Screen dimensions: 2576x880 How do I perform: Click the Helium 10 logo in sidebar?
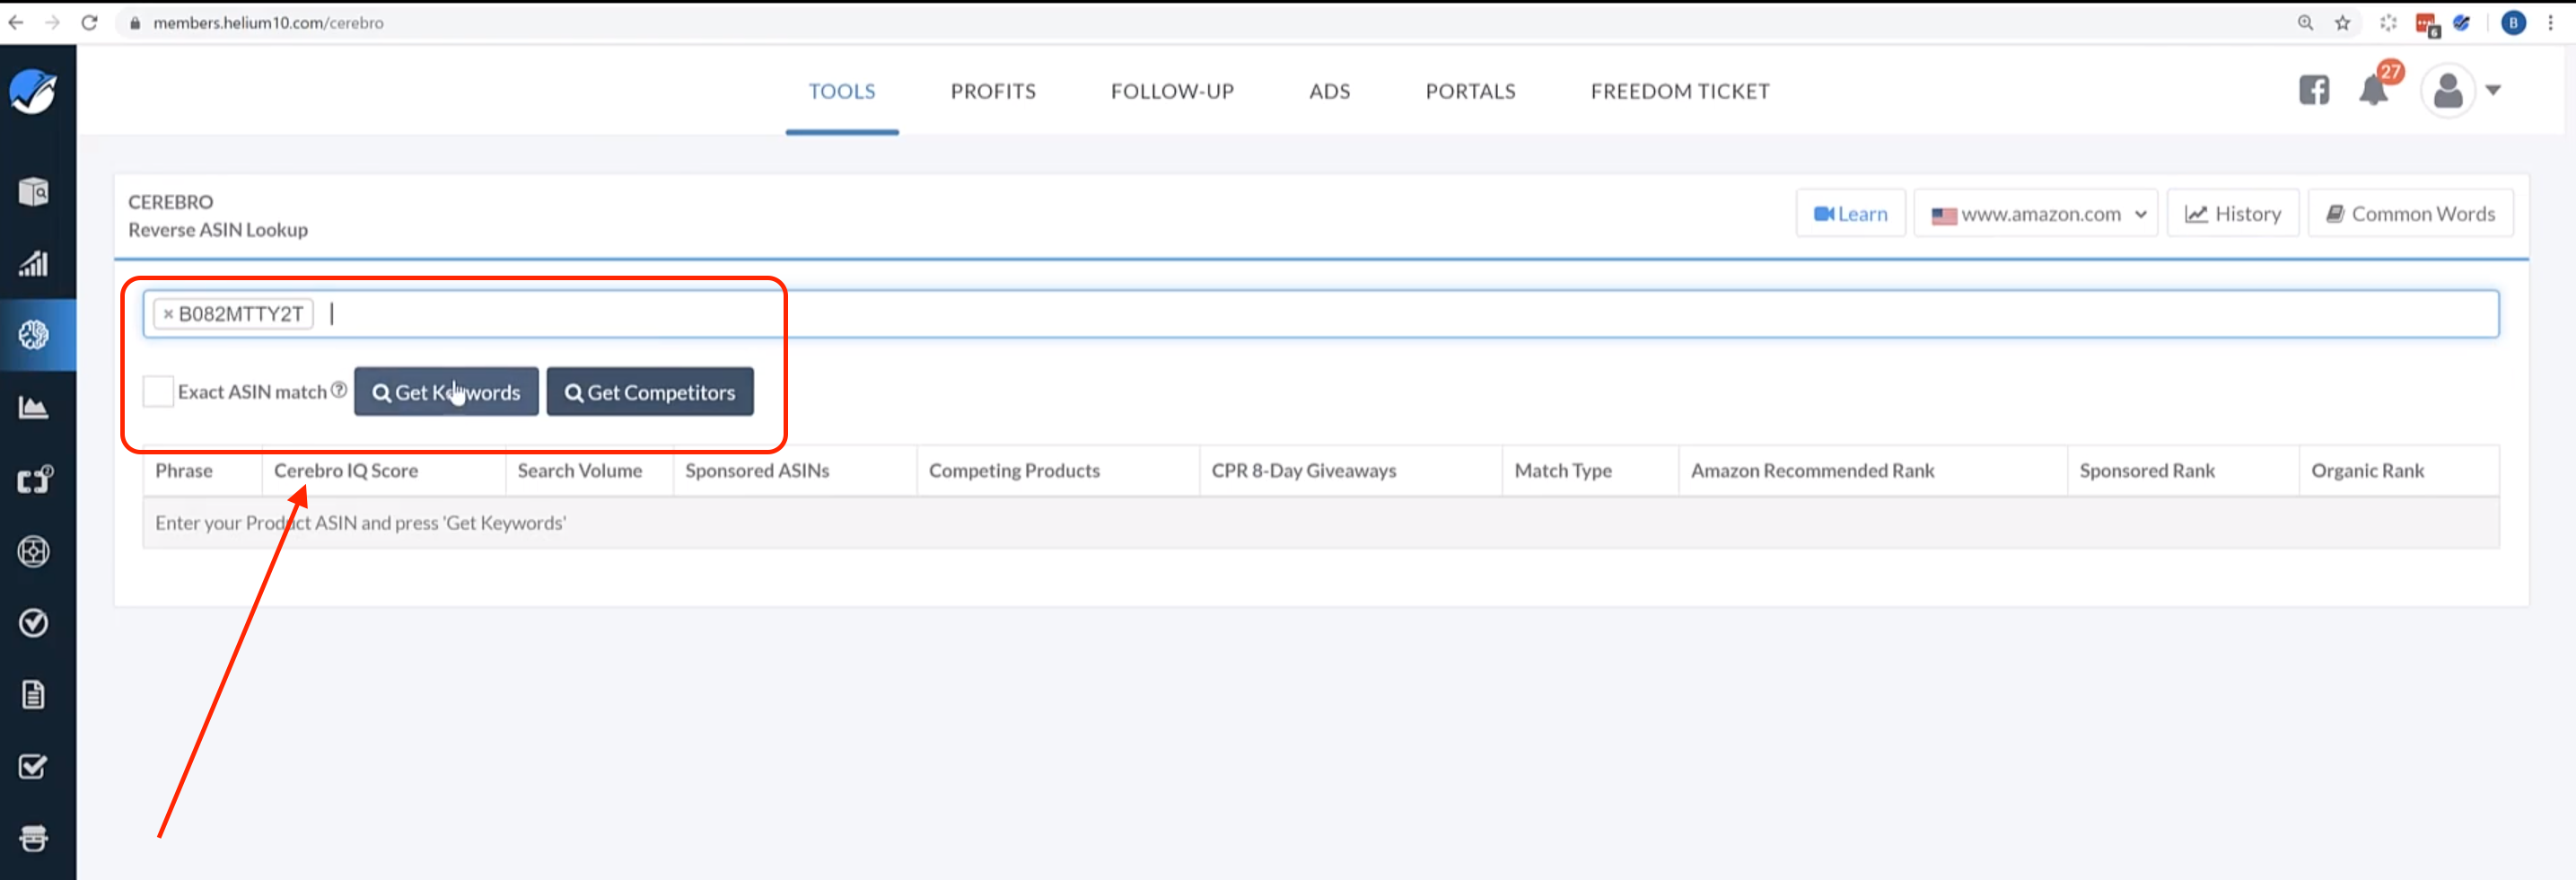coord(33,92)
